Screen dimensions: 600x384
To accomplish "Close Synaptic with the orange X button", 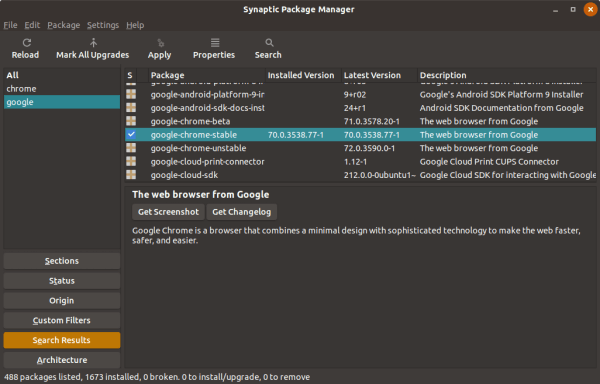I will coord(590,9).
